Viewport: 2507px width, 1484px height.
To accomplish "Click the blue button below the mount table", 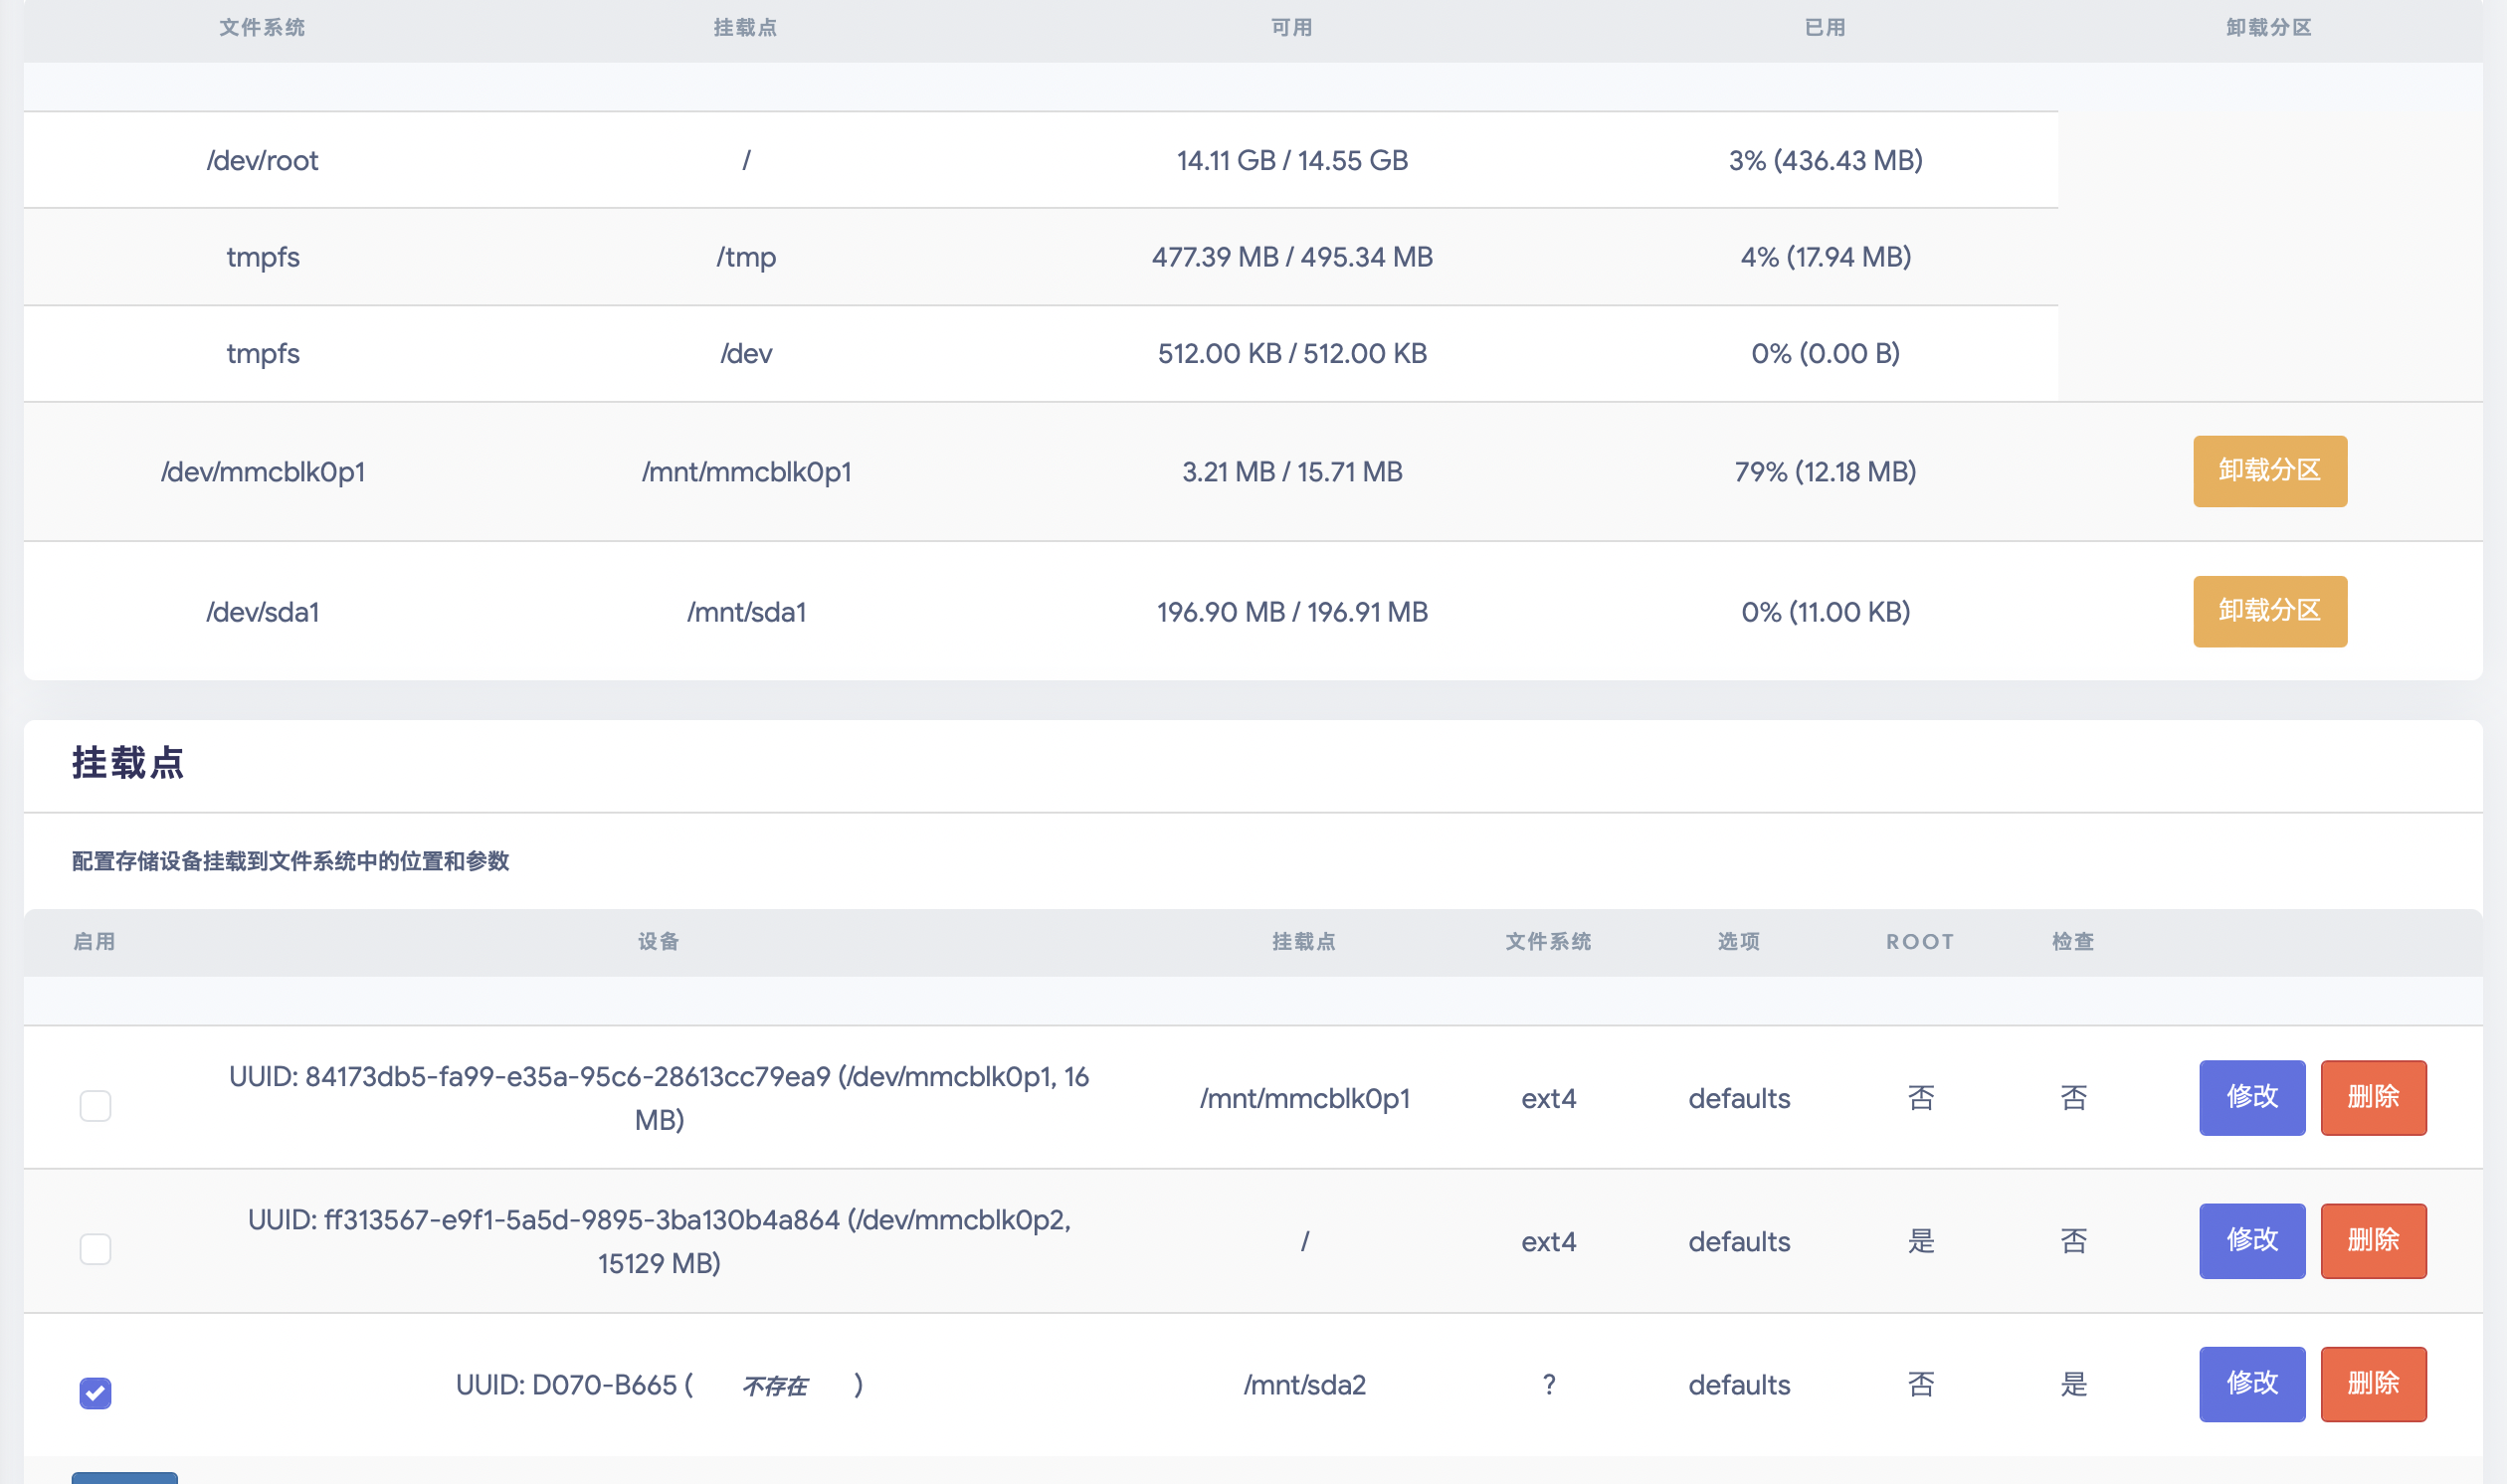I will point(124,1477).
